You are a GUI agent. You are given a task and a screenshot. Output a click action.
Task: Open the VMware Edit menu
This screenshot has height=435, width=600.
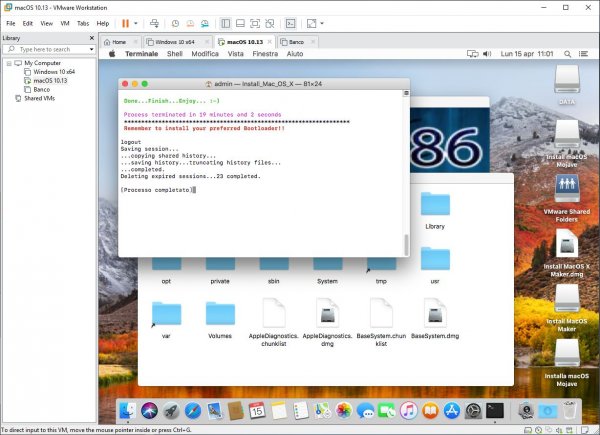pyautogui.click(x=28, y=23)
